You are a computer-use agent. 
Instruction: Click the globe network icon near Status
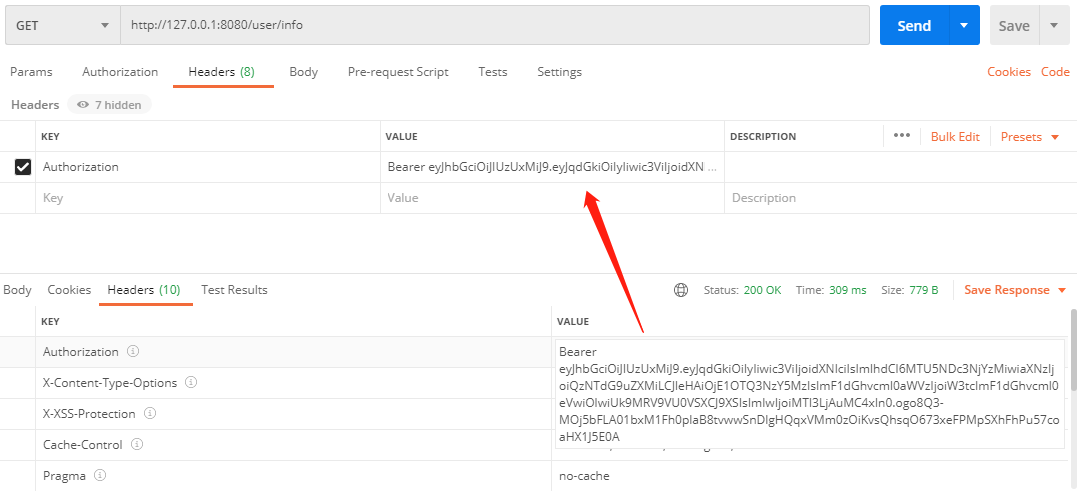[x=681, y=290]
